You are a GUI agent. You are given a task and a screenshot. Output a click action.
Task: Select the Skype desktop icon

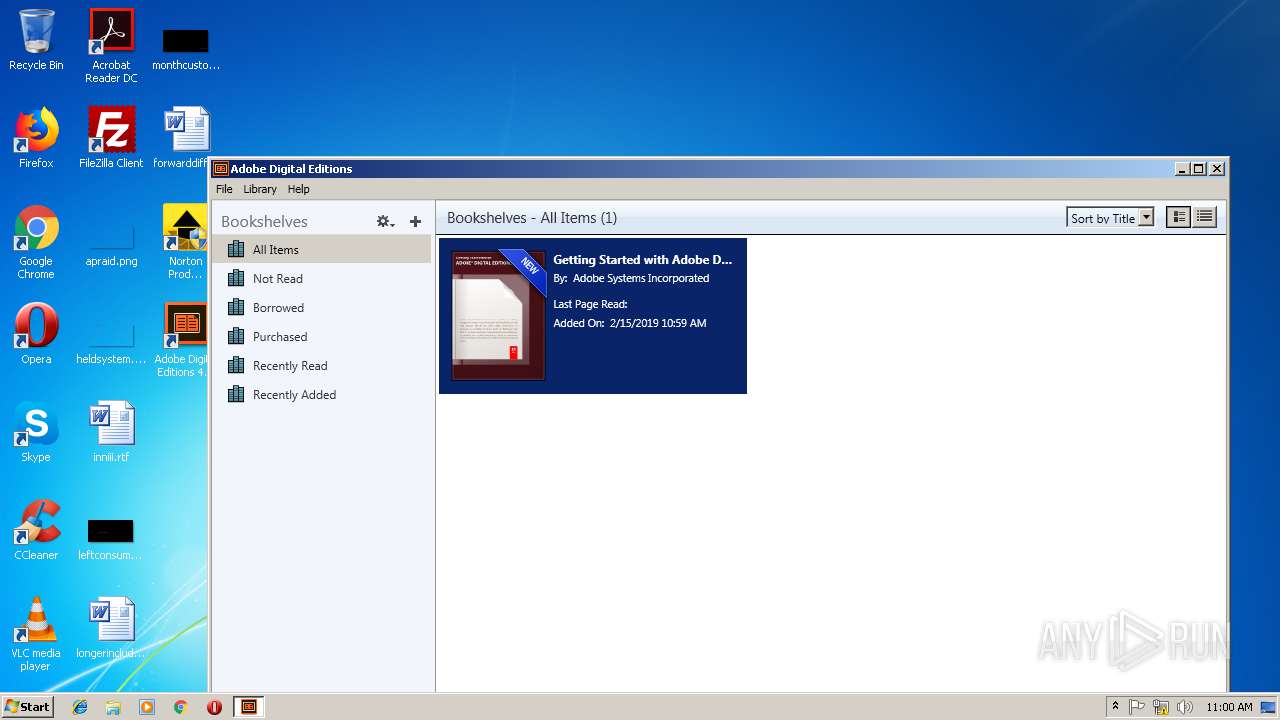(36, 432)
